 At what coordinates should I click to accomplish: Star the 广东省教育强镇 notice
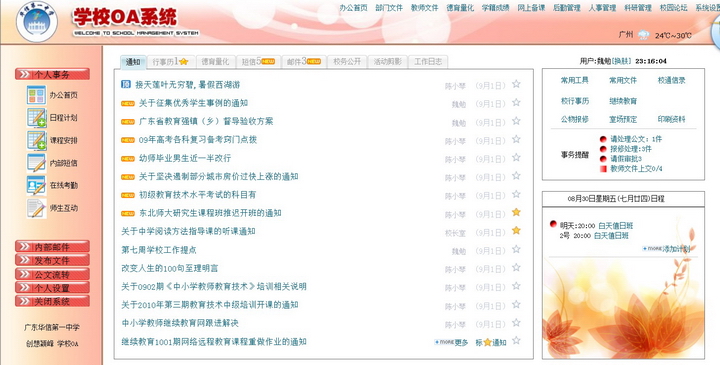(516, 121)
